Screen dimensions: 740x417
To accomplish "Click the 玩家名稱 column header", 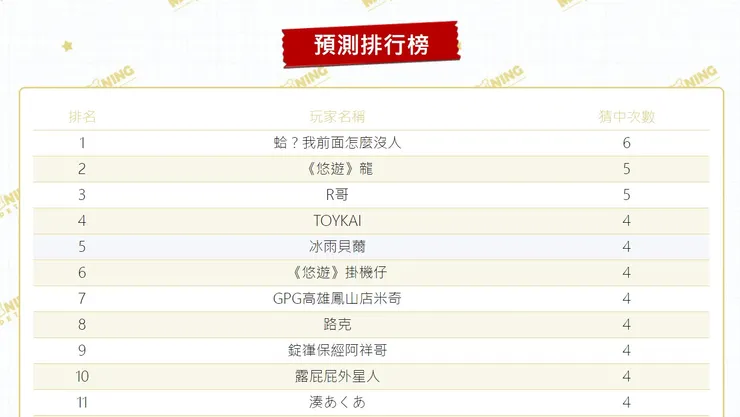I will [x=337, y=117].
